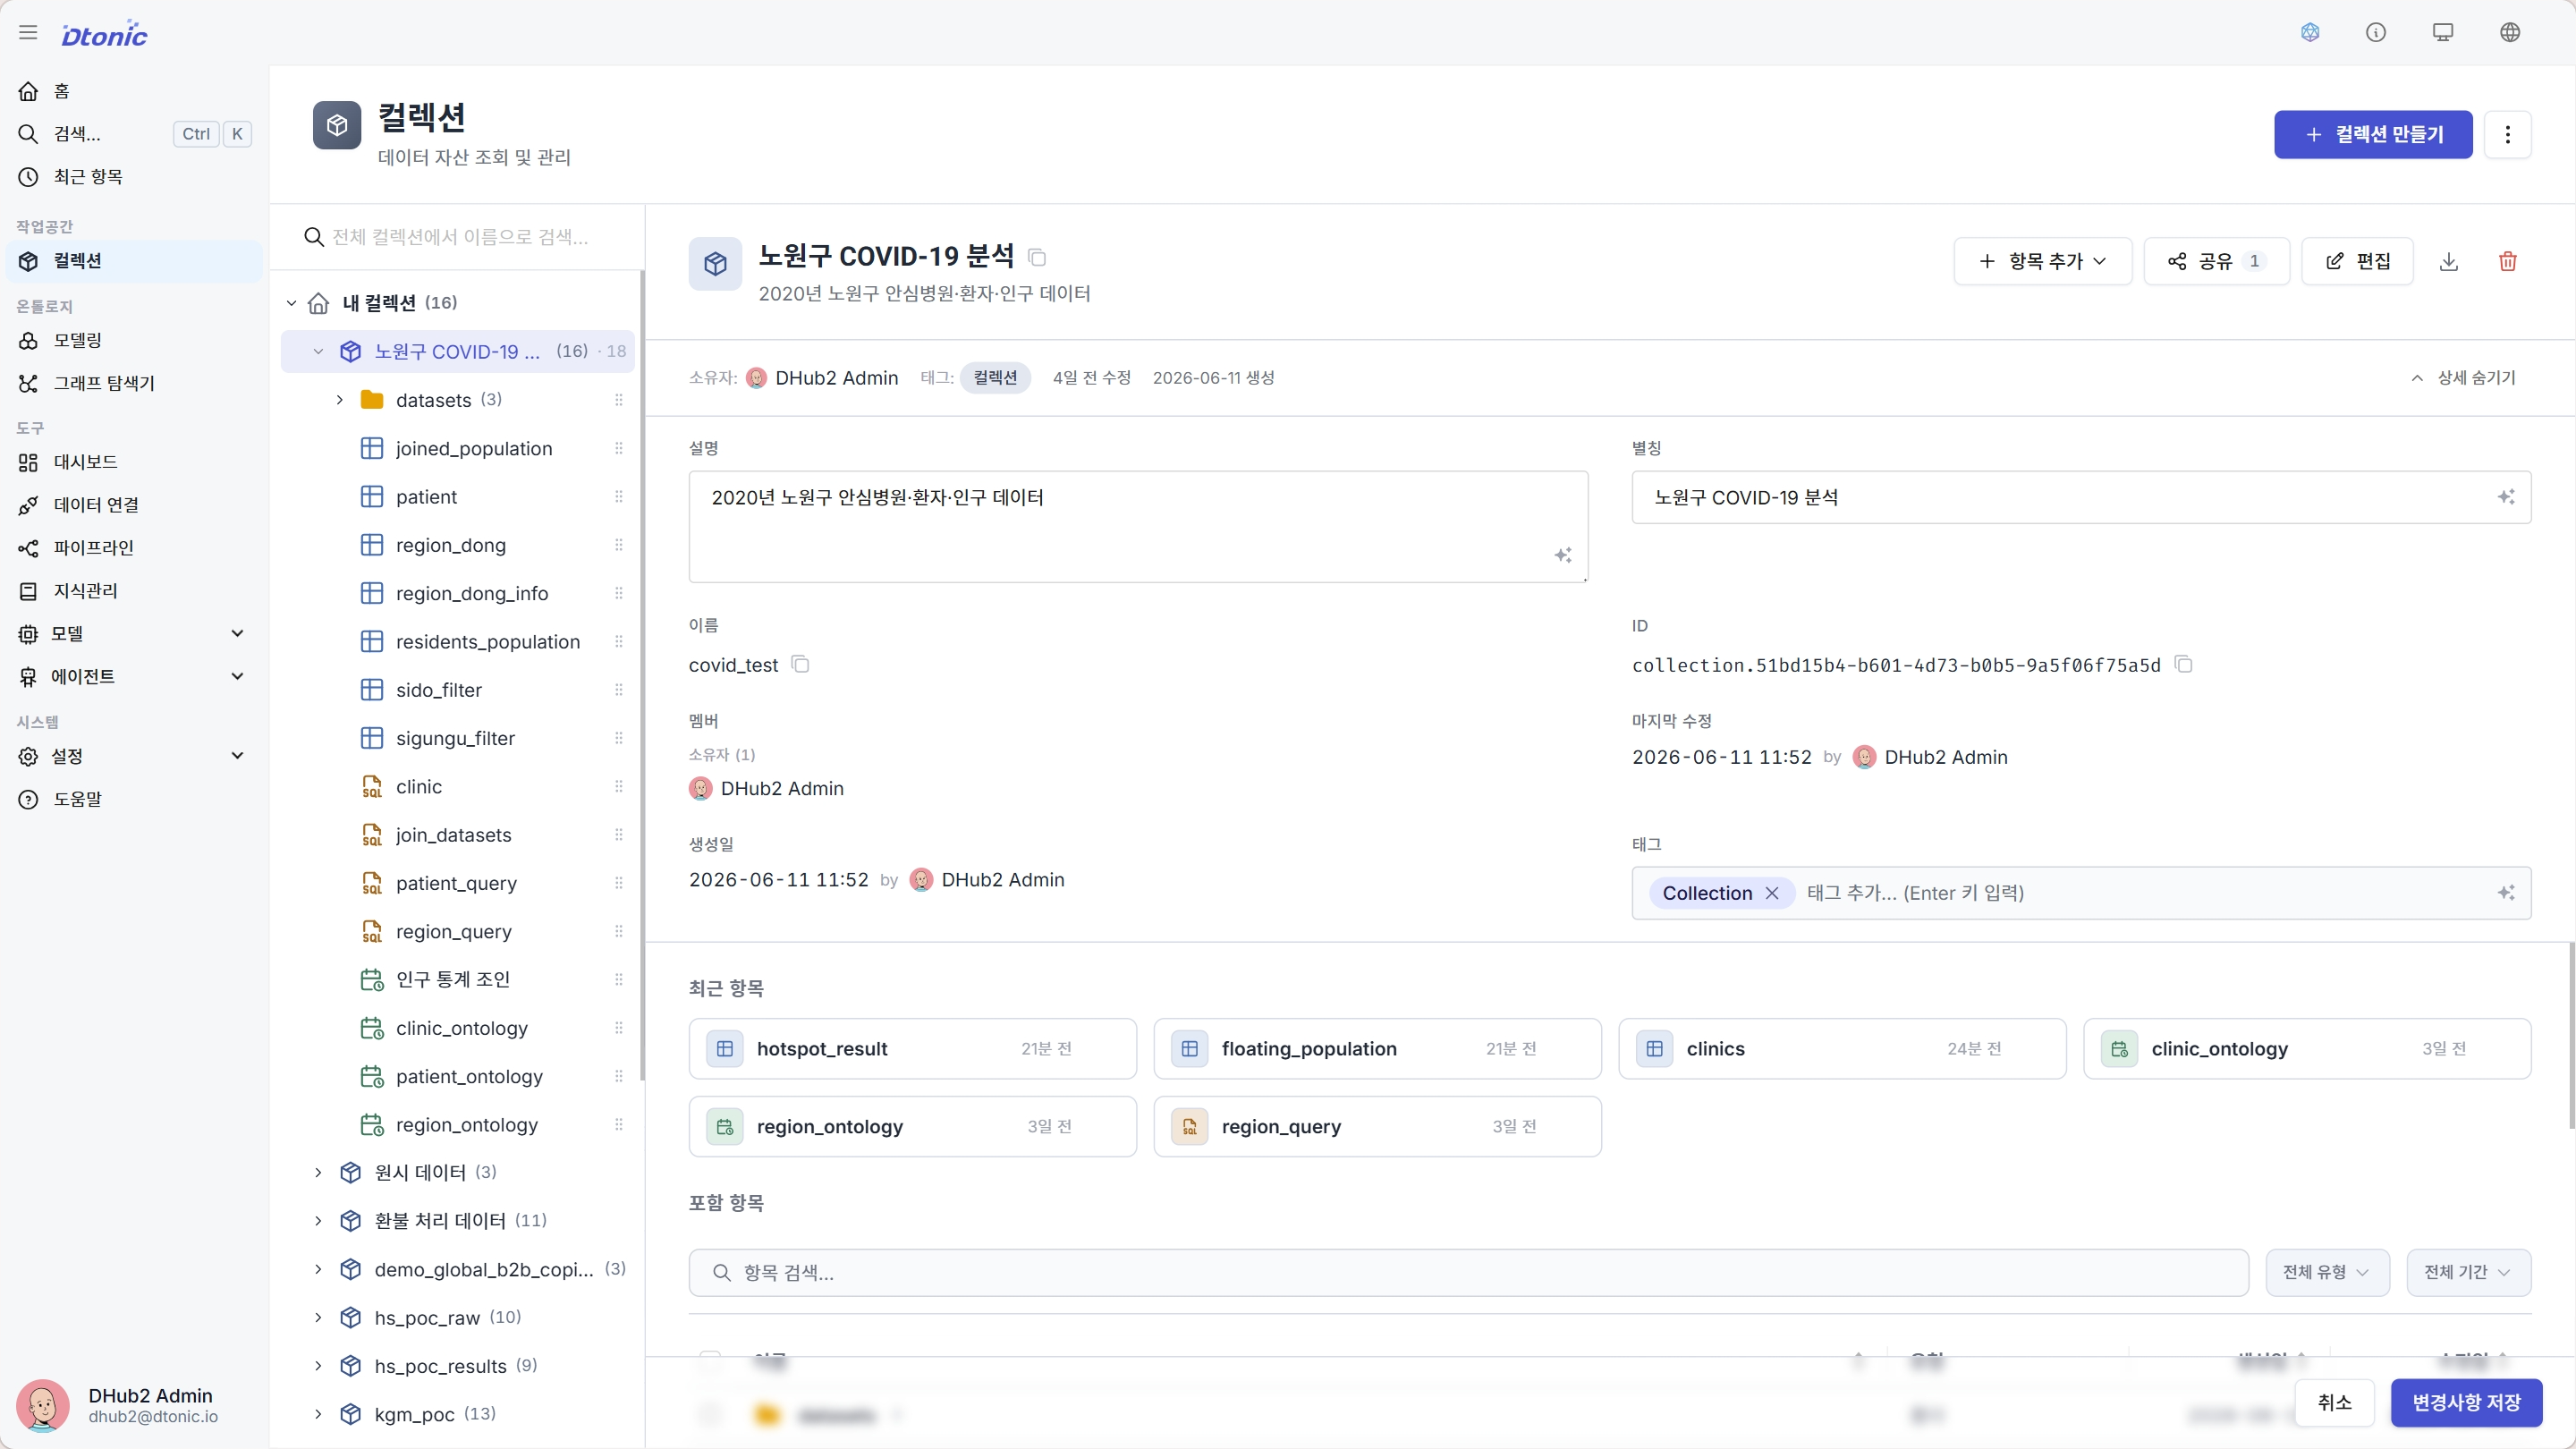Viewport: 2576px width, 1449px height.
Task: Click AI sparkle icon in description field
Action: click(1563, 555)
